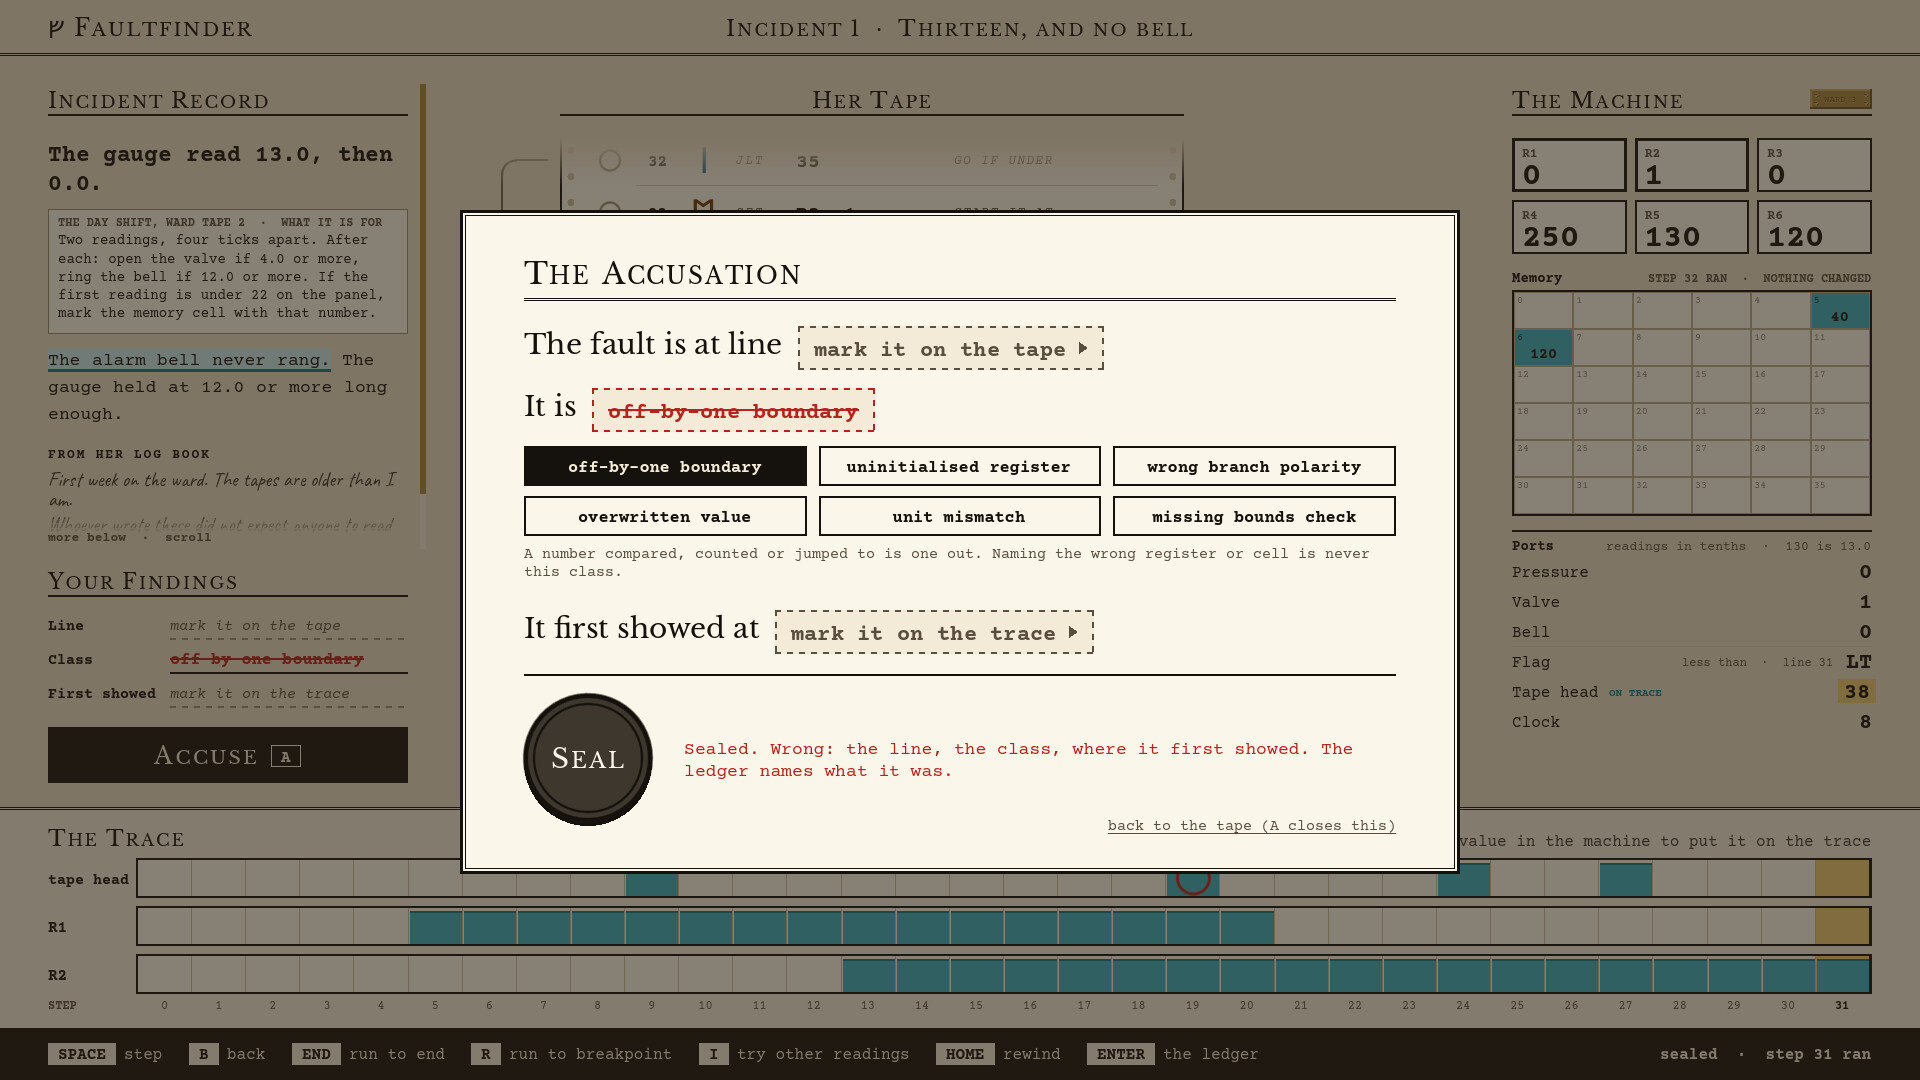Image resolution: width=1920 pixels, height=1080 pixels.
Task: Follow the 'back to the tape' link
Action: [1251, 825]
